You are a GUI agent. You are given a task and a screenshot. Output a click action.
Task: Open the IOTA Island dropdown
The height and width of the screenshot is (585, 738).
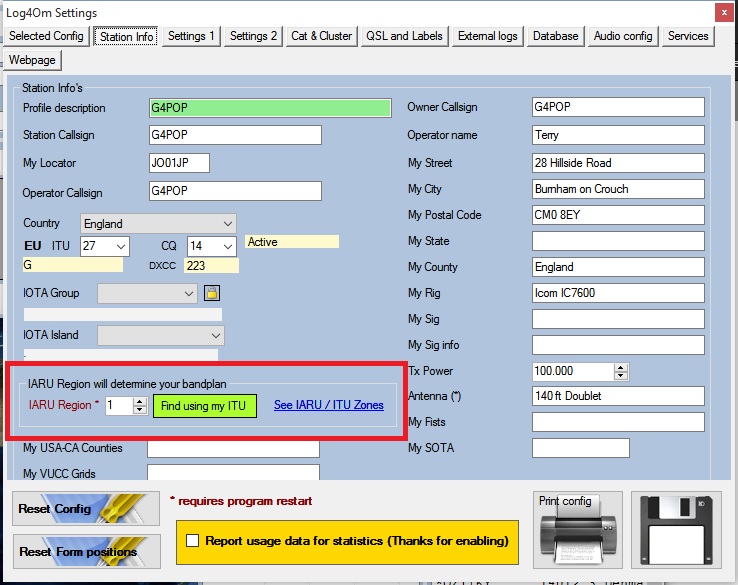[x=160, y=336]
